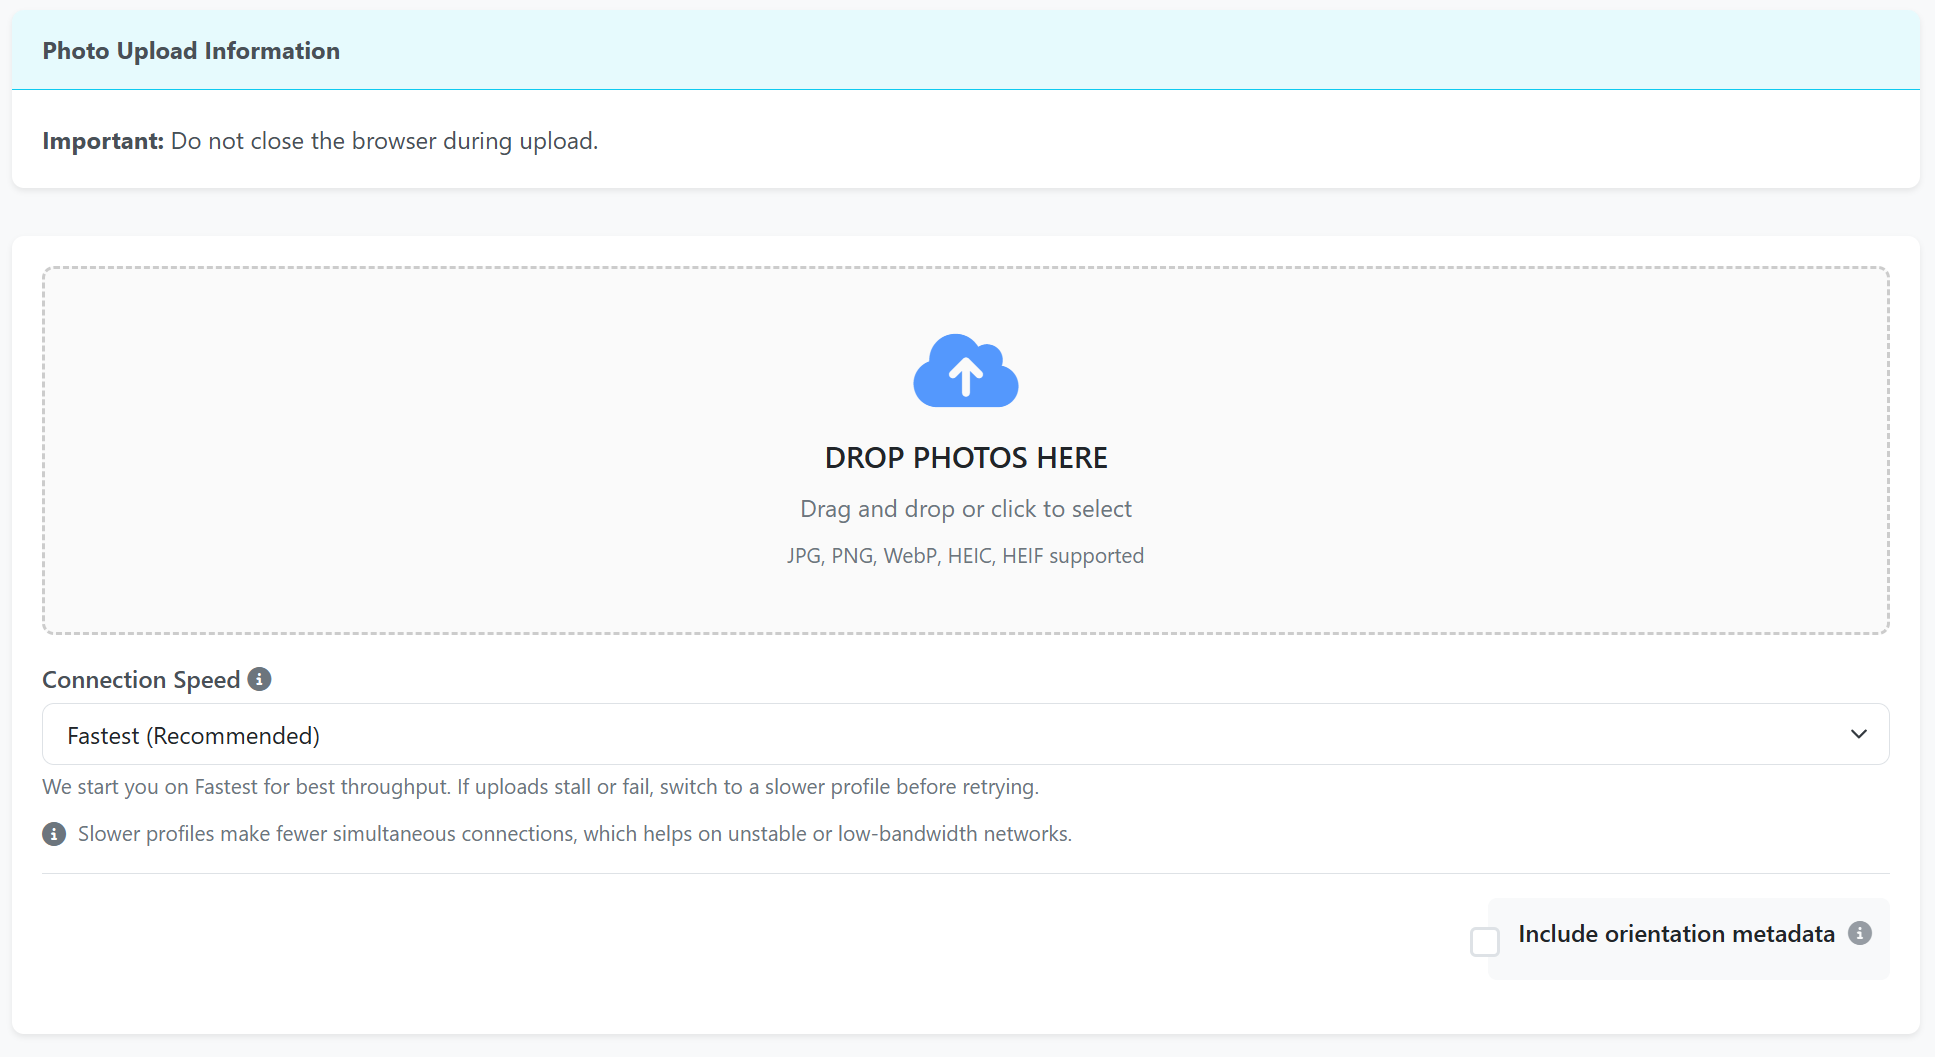Click the "Important" browser warning message
1935x1057 pixels.
pos(319,140)
